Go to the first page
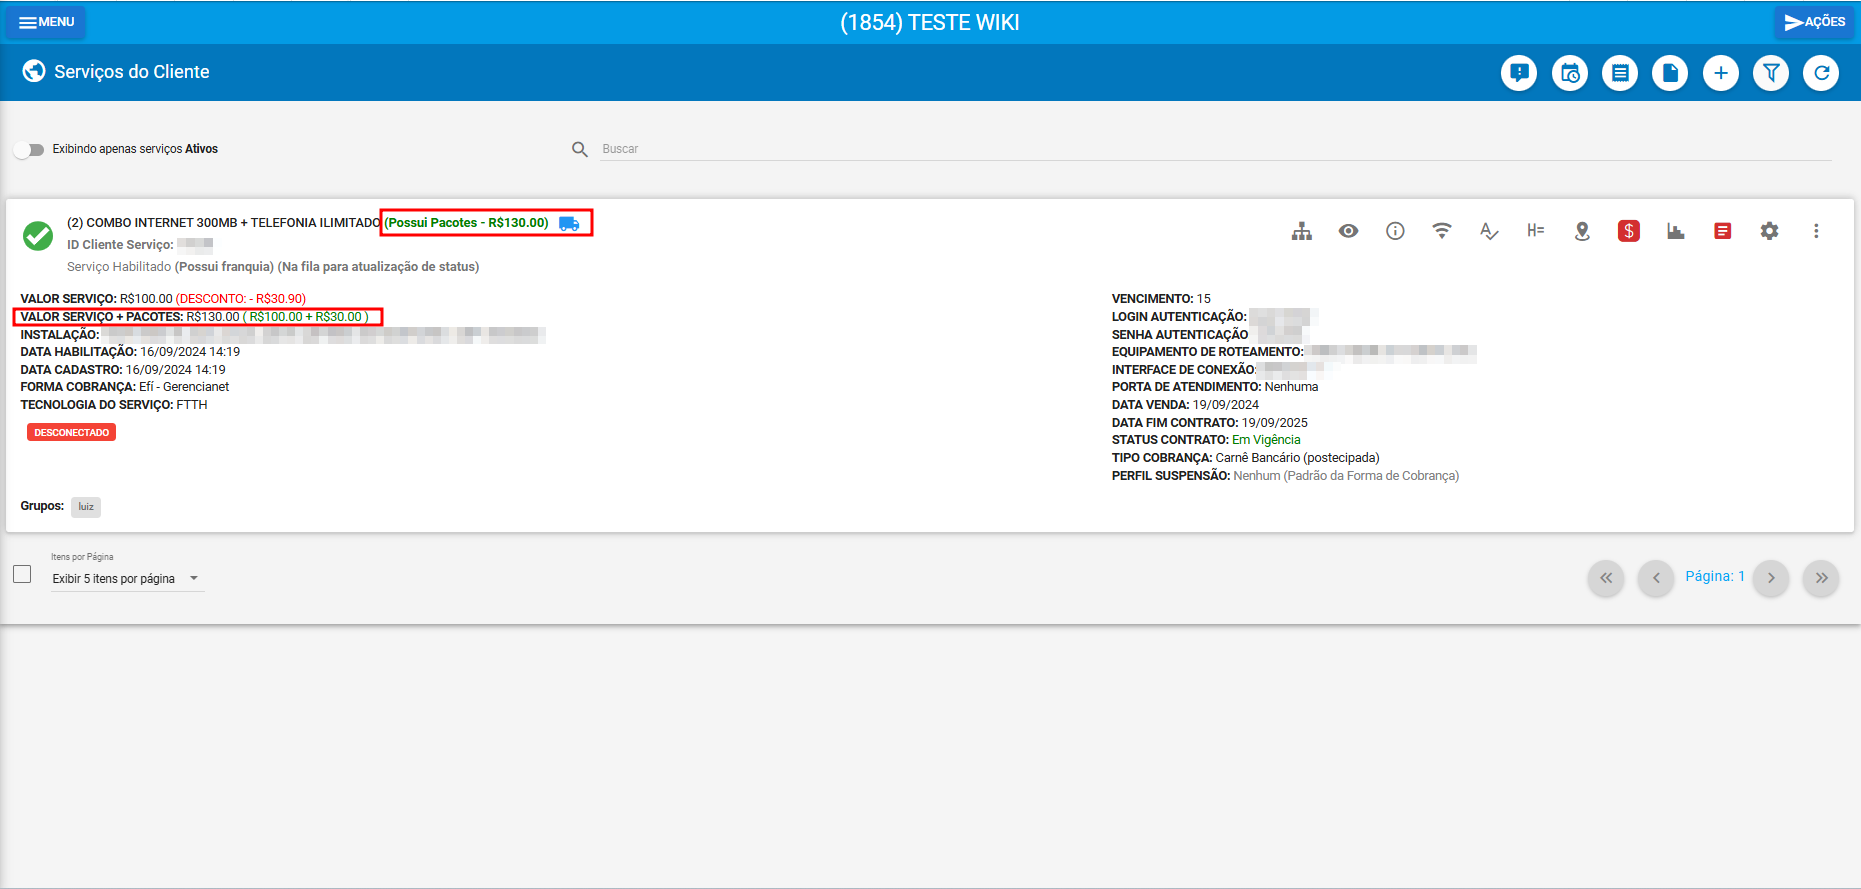Viewport: 1861px width, 889px height. (x=1606, y=578)
